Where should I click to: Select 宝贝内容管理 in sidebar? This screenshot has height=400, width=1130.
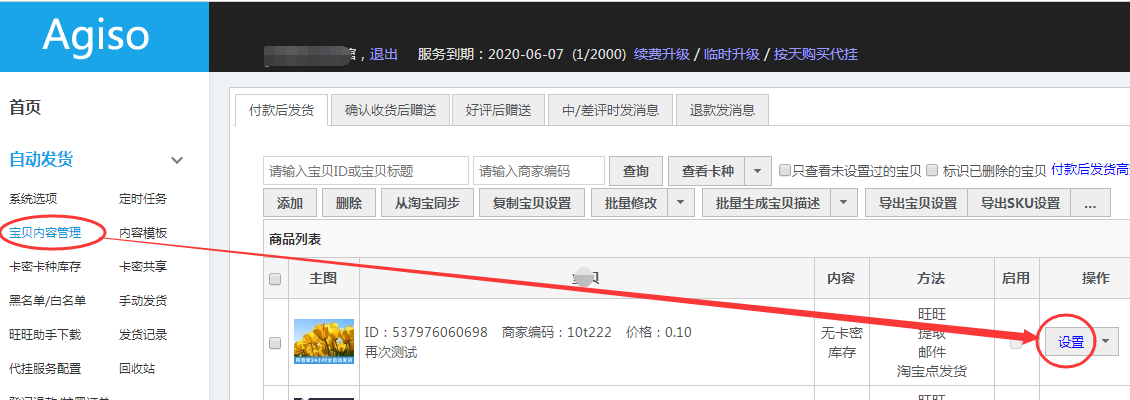45,233
